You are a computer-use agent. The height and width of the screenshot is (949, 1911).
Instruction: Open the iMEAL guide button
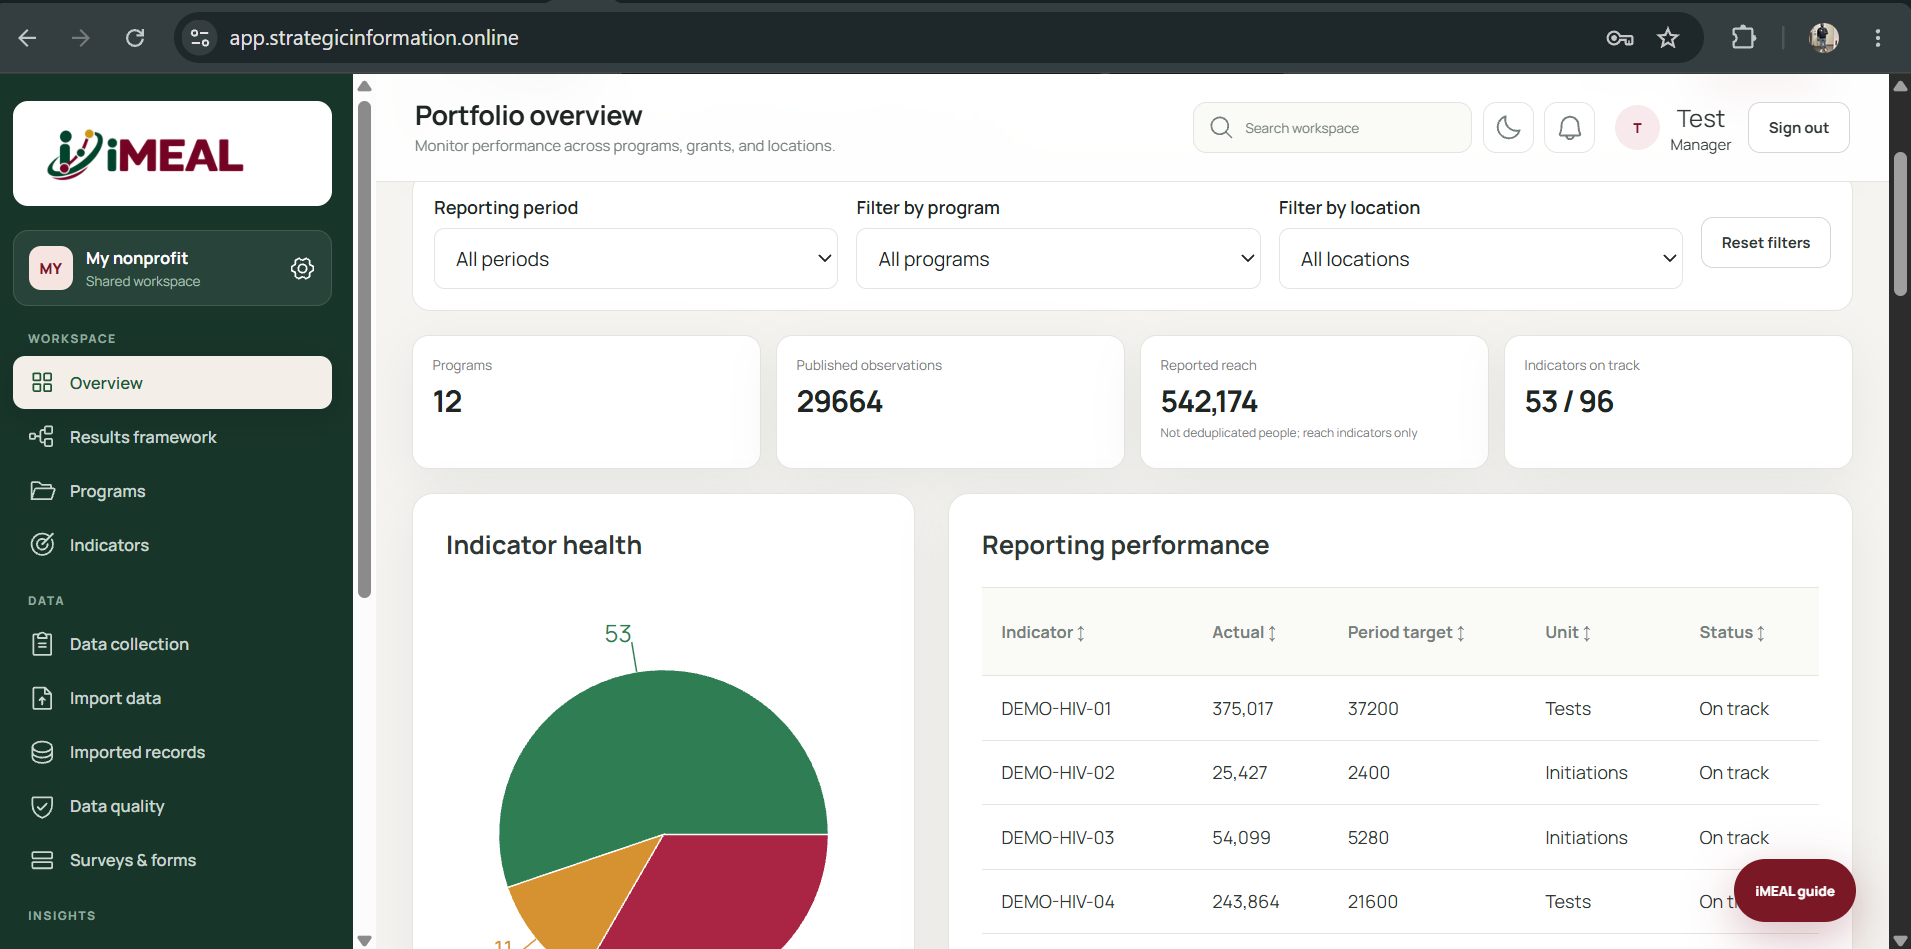click(1794, 891)
